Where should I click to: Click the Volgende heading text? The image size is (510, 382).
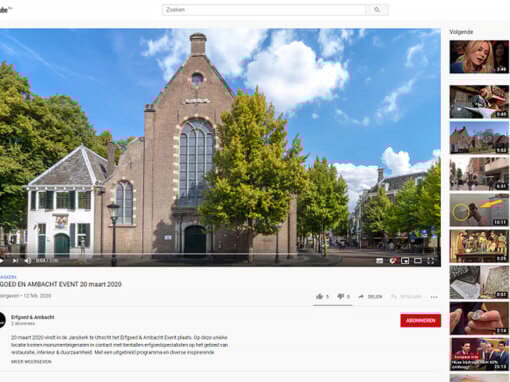click(461, 32)
